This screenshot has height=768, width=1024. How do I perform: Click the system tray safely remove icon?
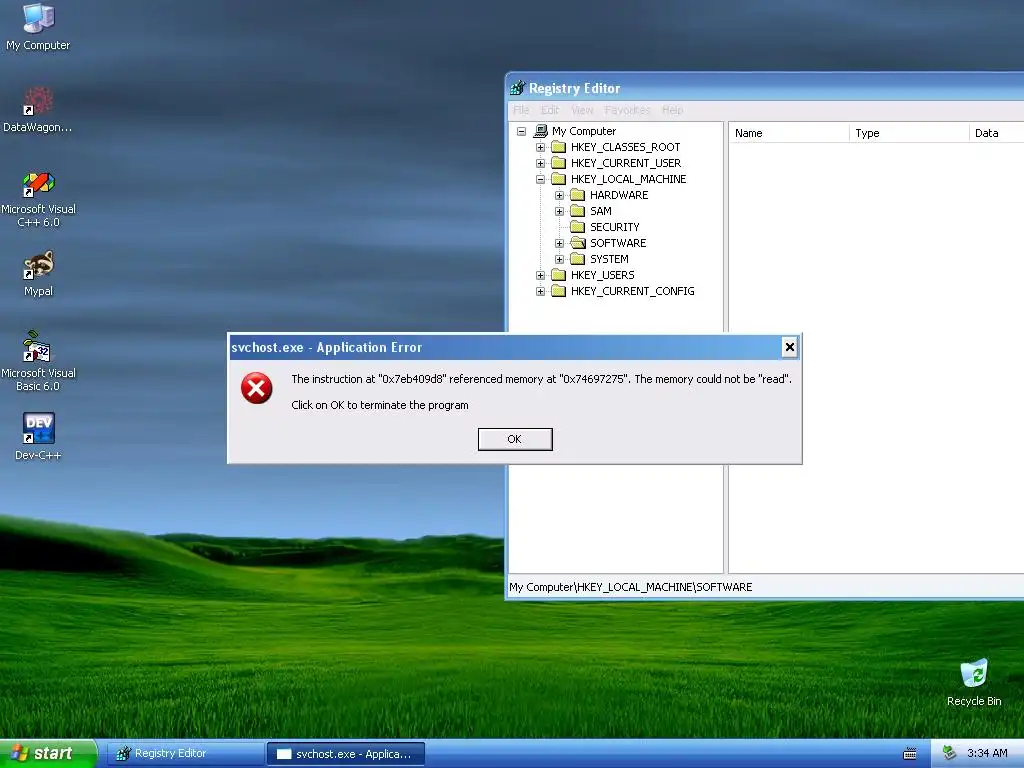coord(950,753)
